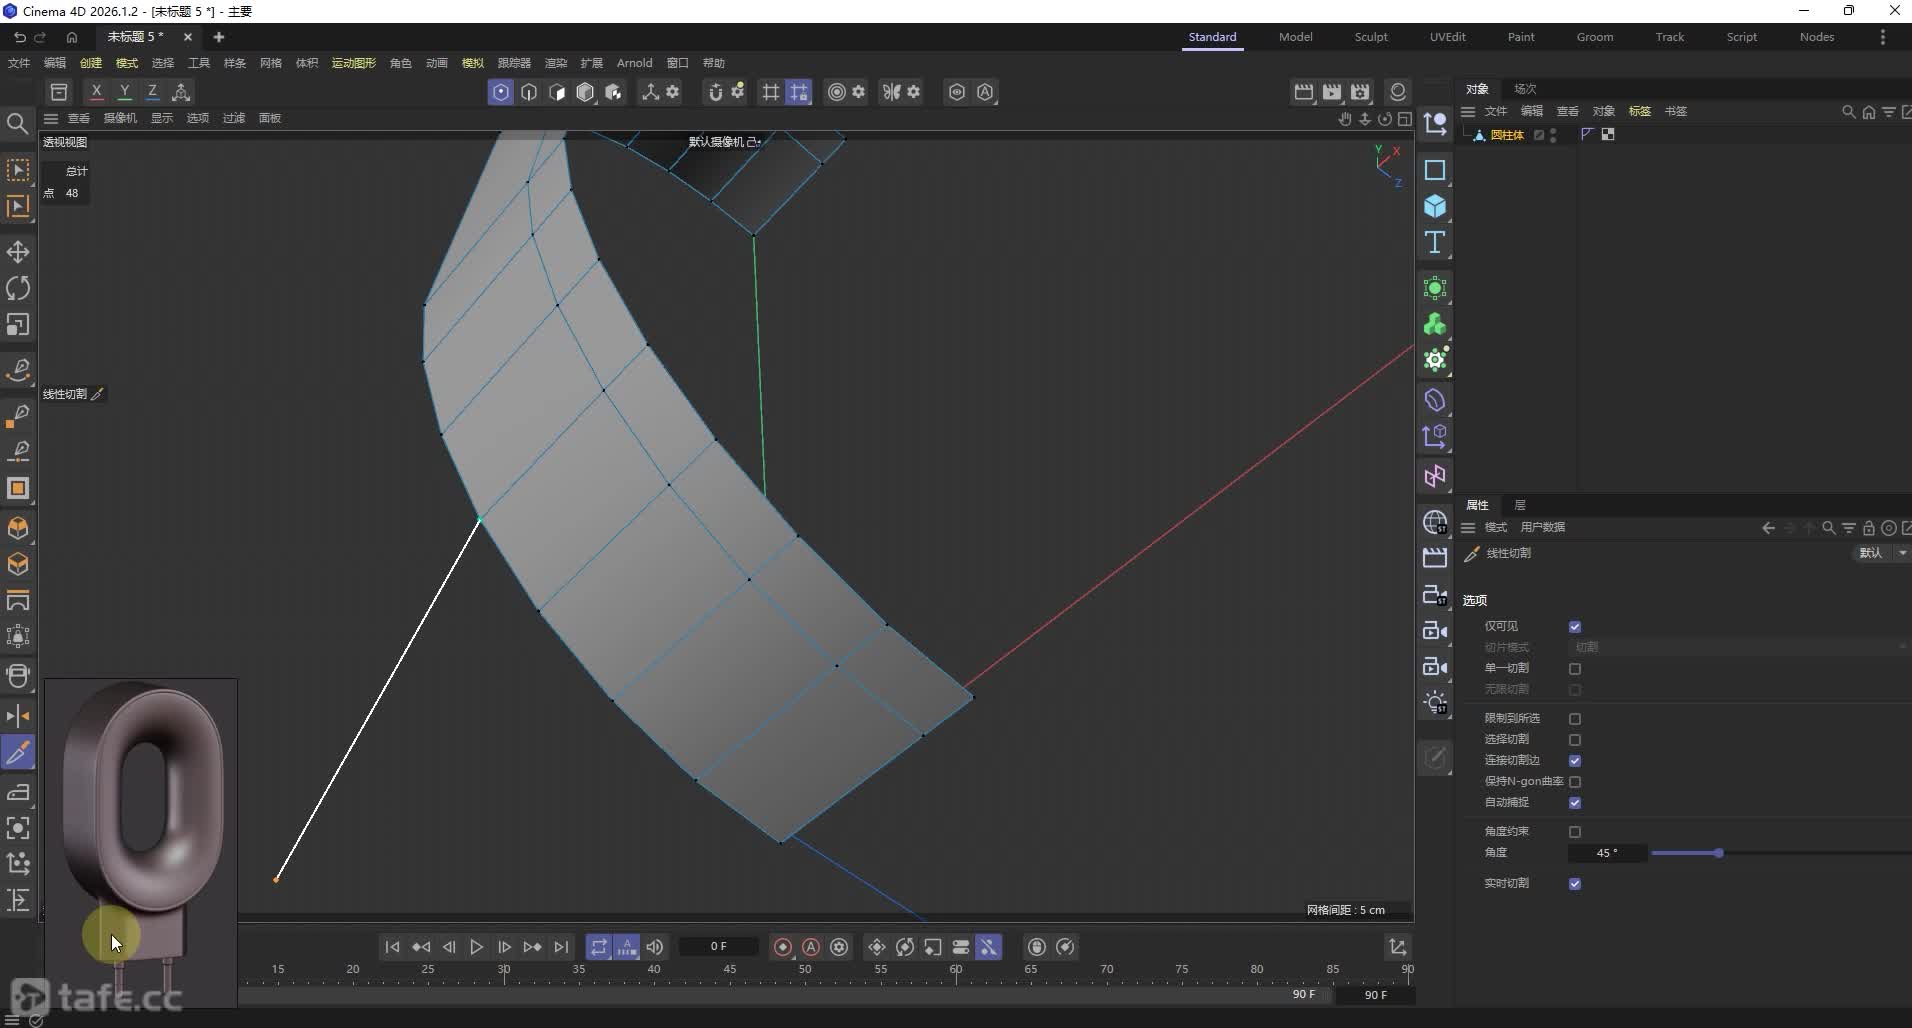
Task: Switch to the 场次 panel tab
Action: 1525,89
